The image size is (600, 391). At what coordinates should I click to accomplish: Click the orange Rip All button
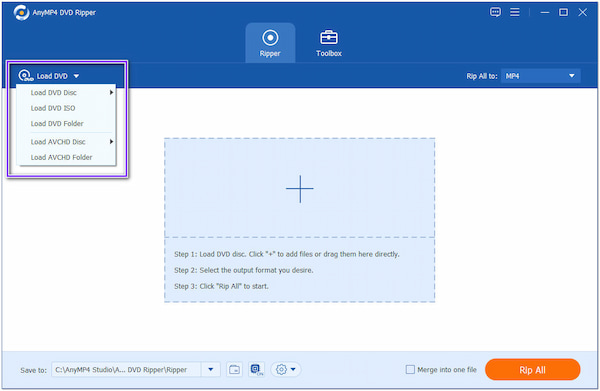(532, 370)
